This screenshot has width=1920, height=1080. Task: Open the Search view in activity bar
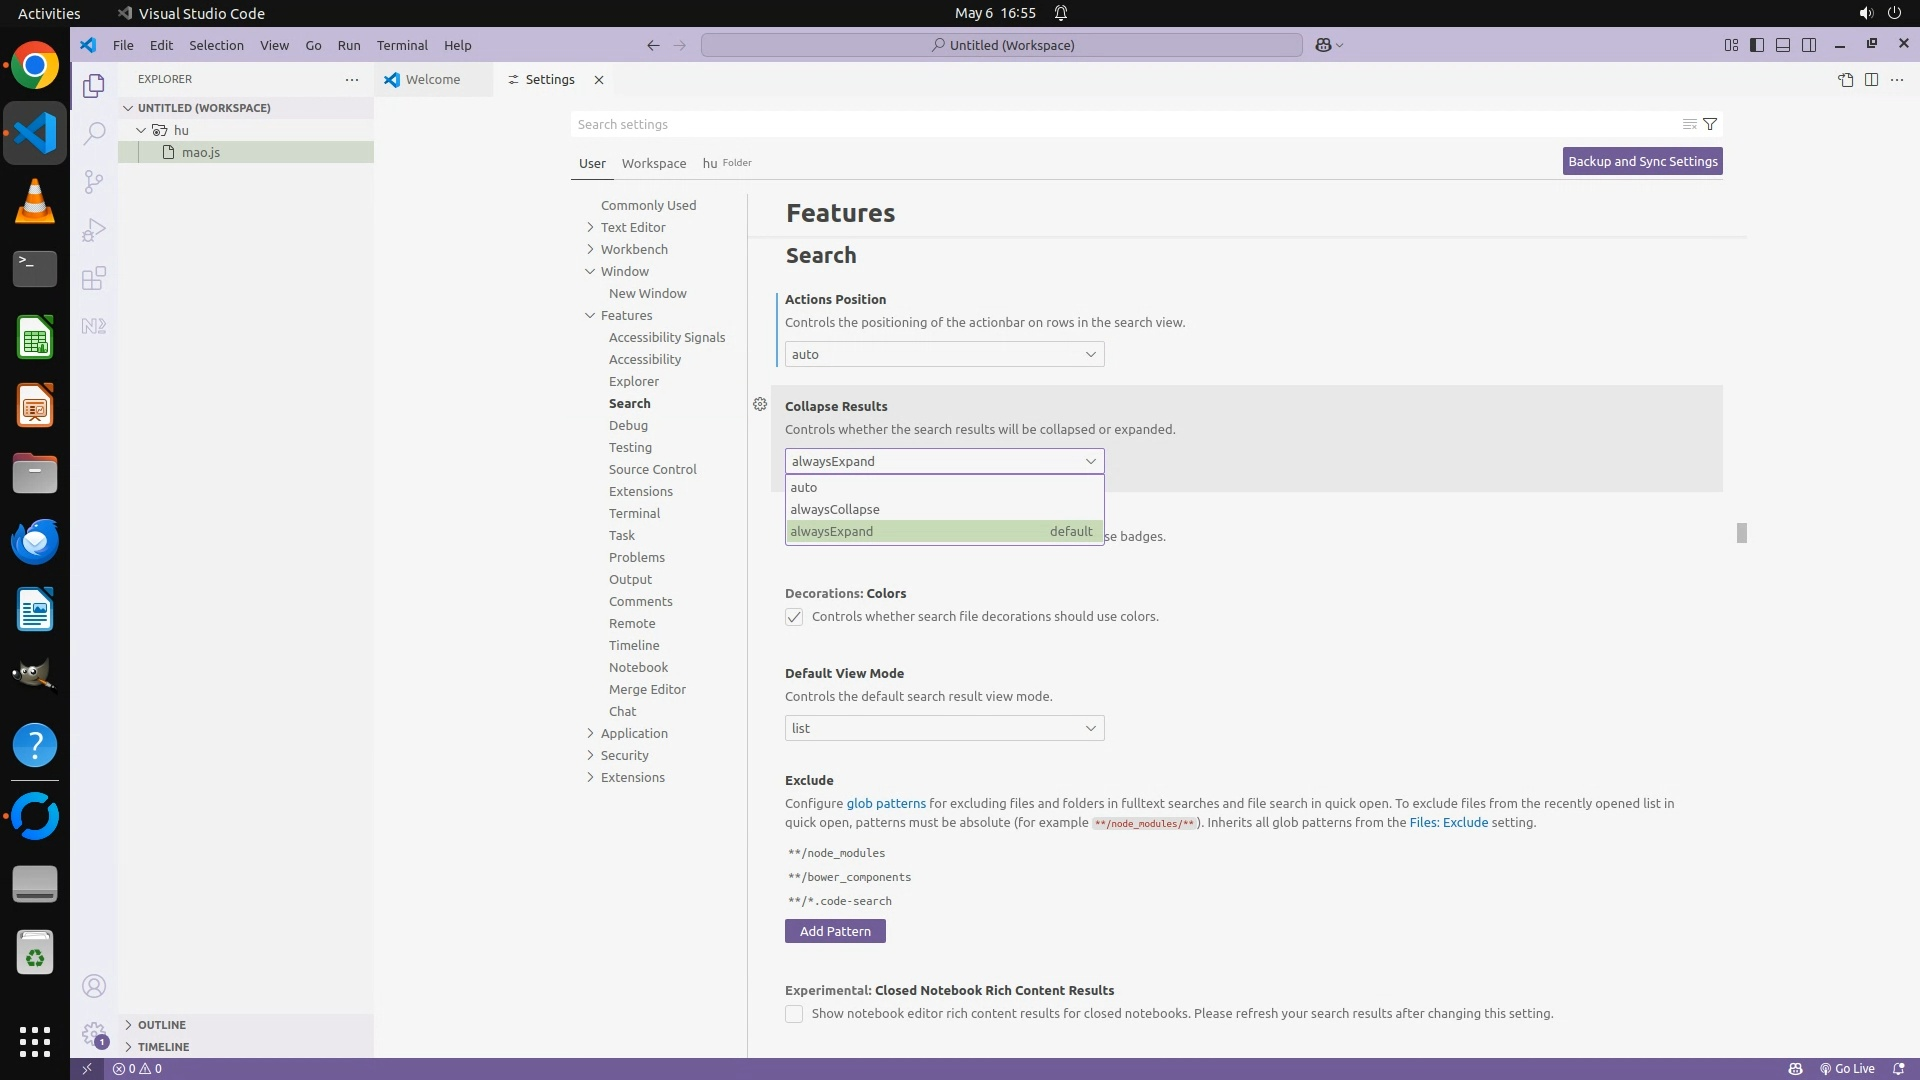tap(94, 133)
